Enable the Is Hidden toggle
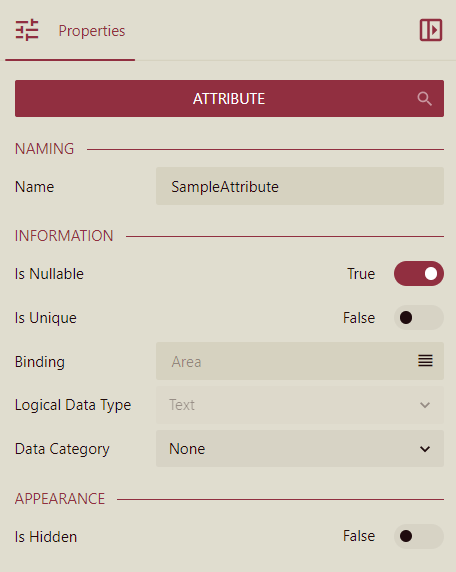The height and width of the screenshot is (572, 456). click(x=419, y=536)
